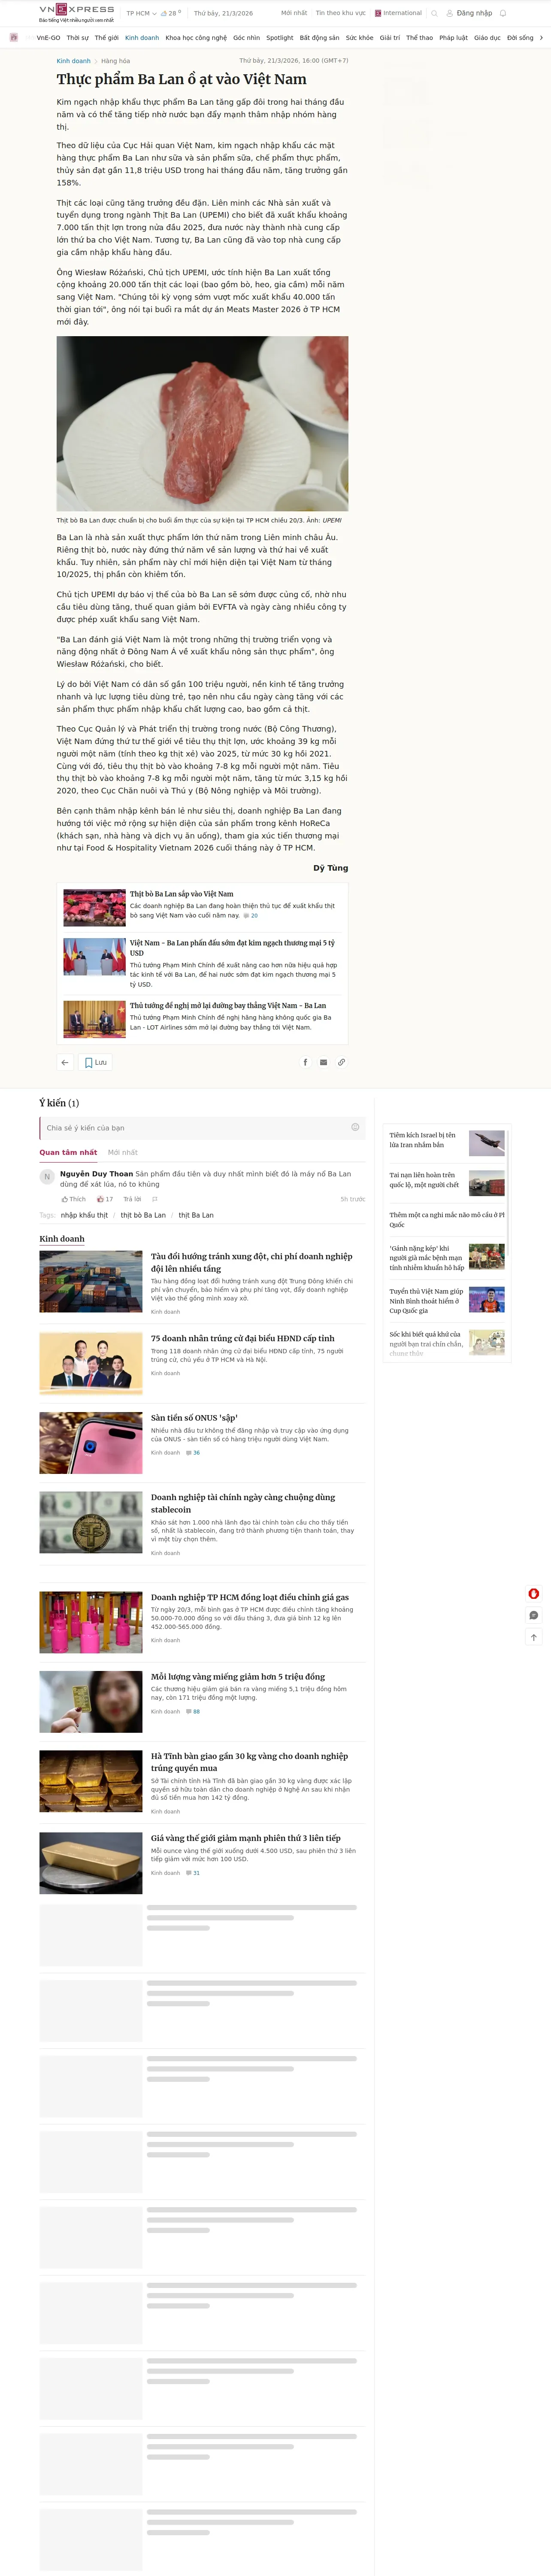Open thumbnail of '75 doanh nhân trúng cử'
The width and height of the screenshot is (551, 2576).
[x=91, y=1363]
